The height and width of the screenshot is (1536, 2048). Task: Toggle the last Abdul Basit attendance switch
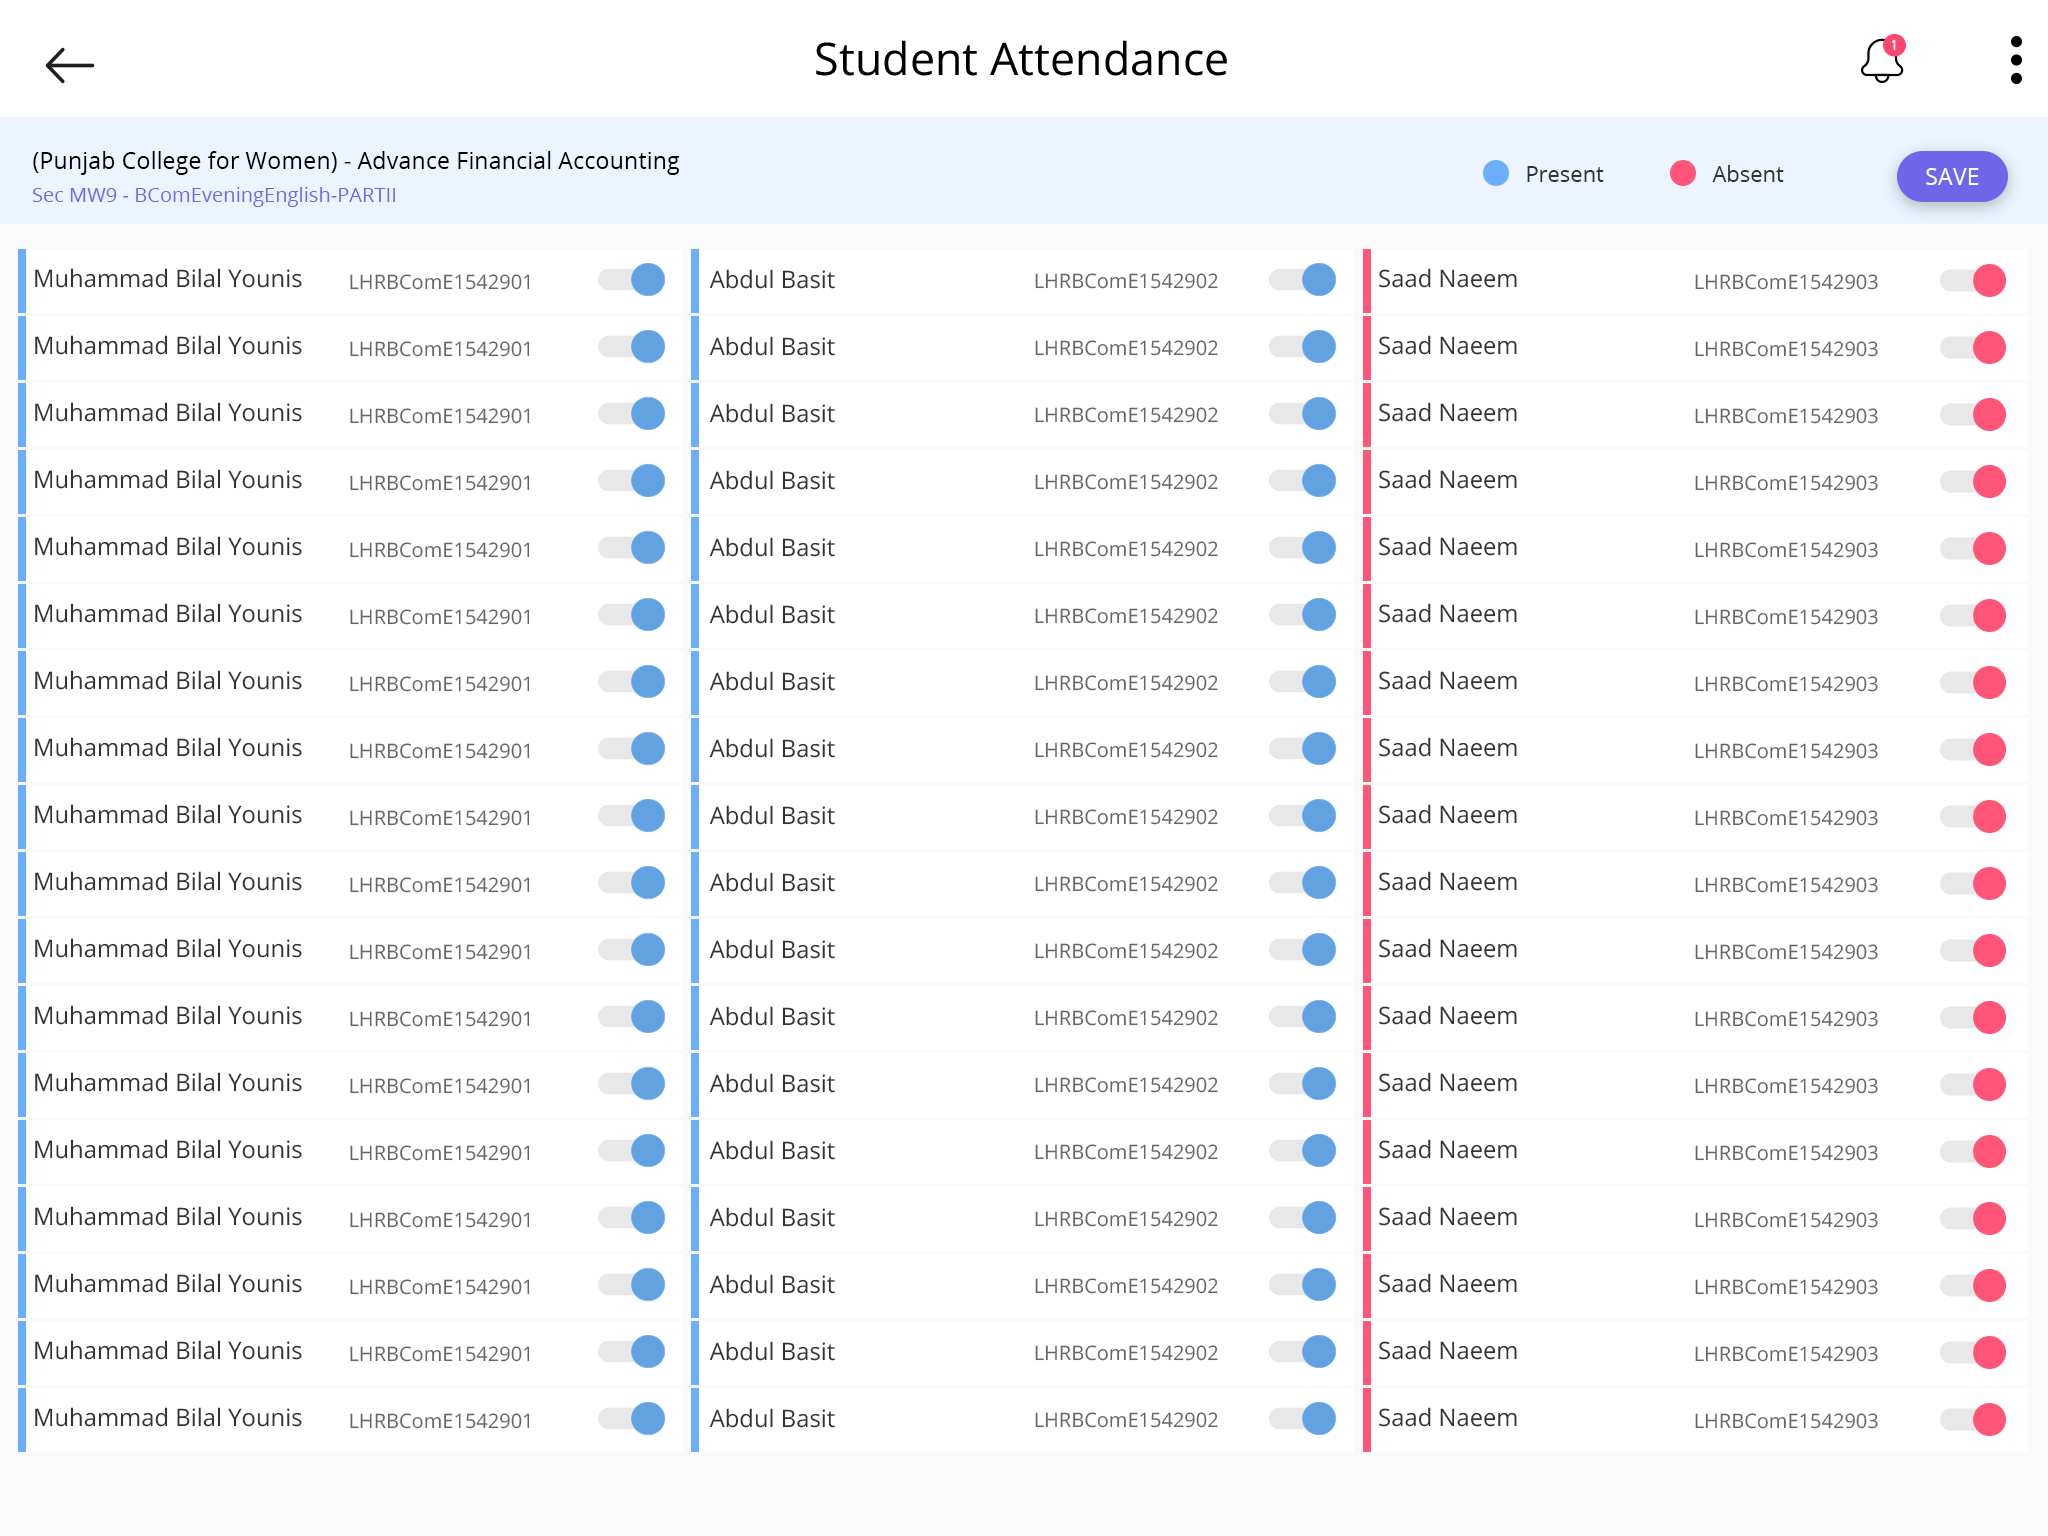pos(1303,1419)
